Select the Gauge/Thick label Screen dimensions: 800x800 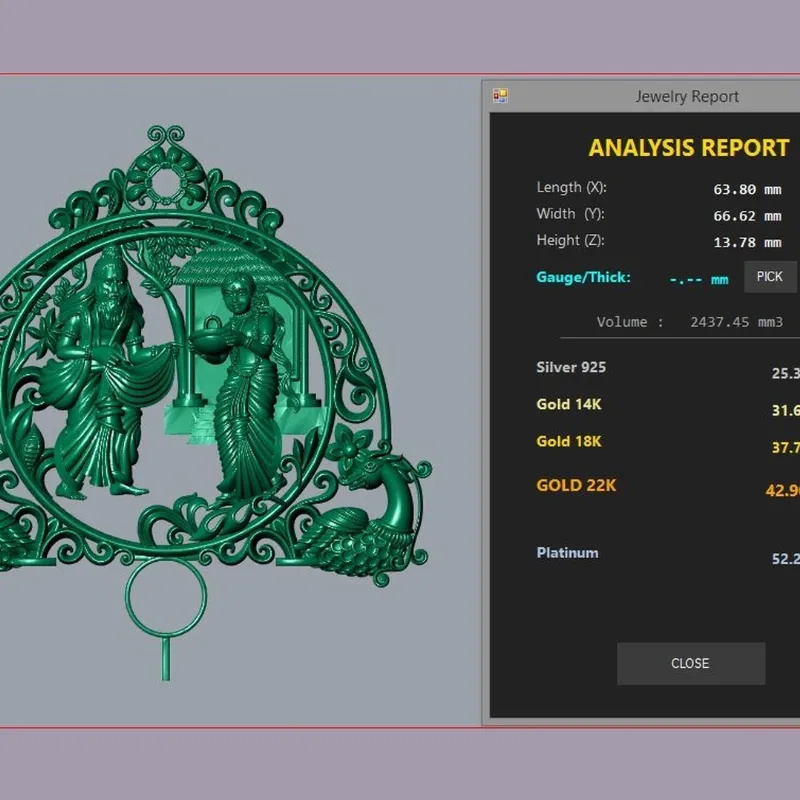(x=583, y=277)
